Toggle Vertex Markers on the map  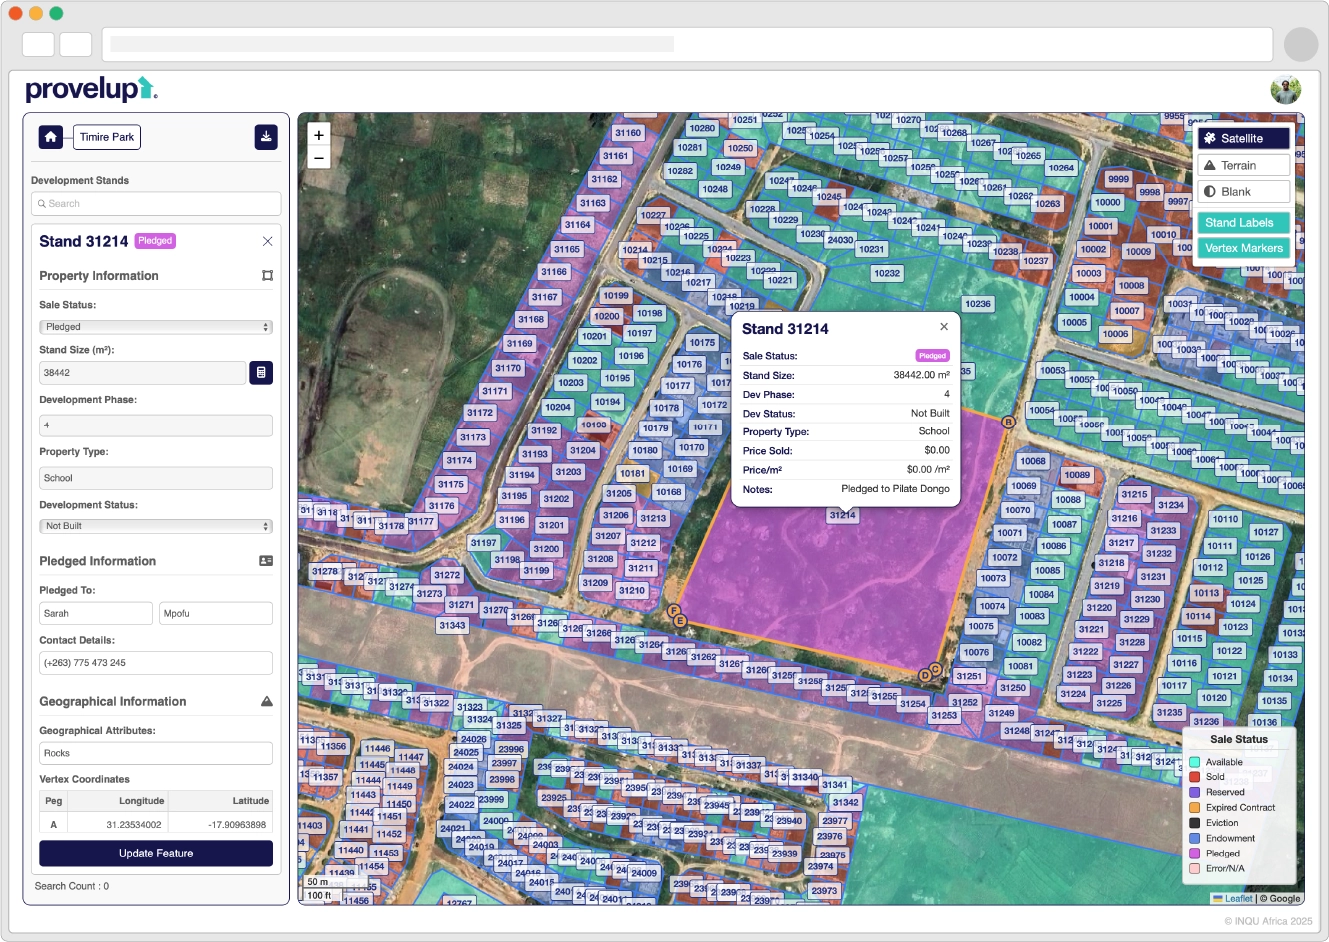1243,248
